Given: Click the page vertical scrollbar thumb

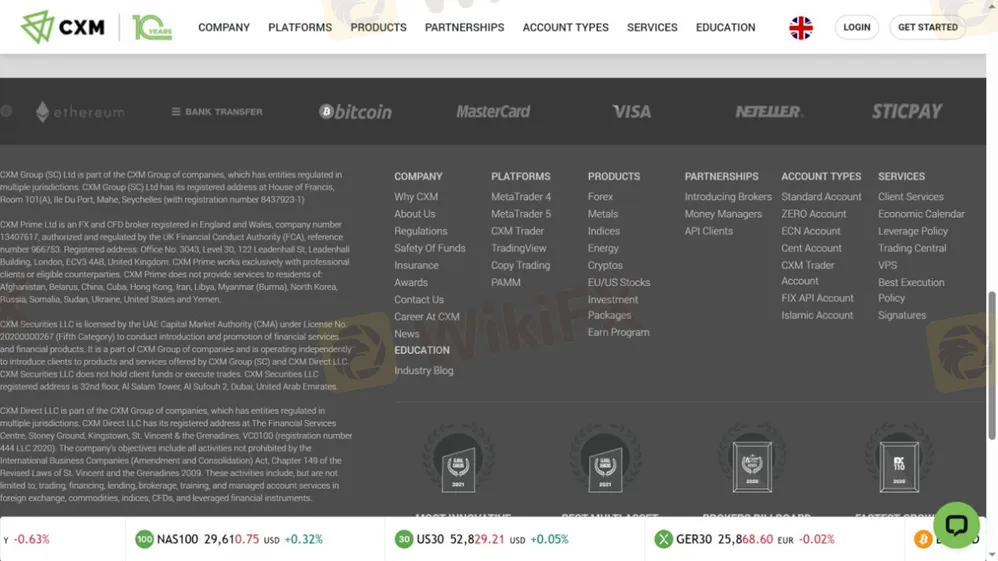Looking at the screenshot, I should 992,366.
